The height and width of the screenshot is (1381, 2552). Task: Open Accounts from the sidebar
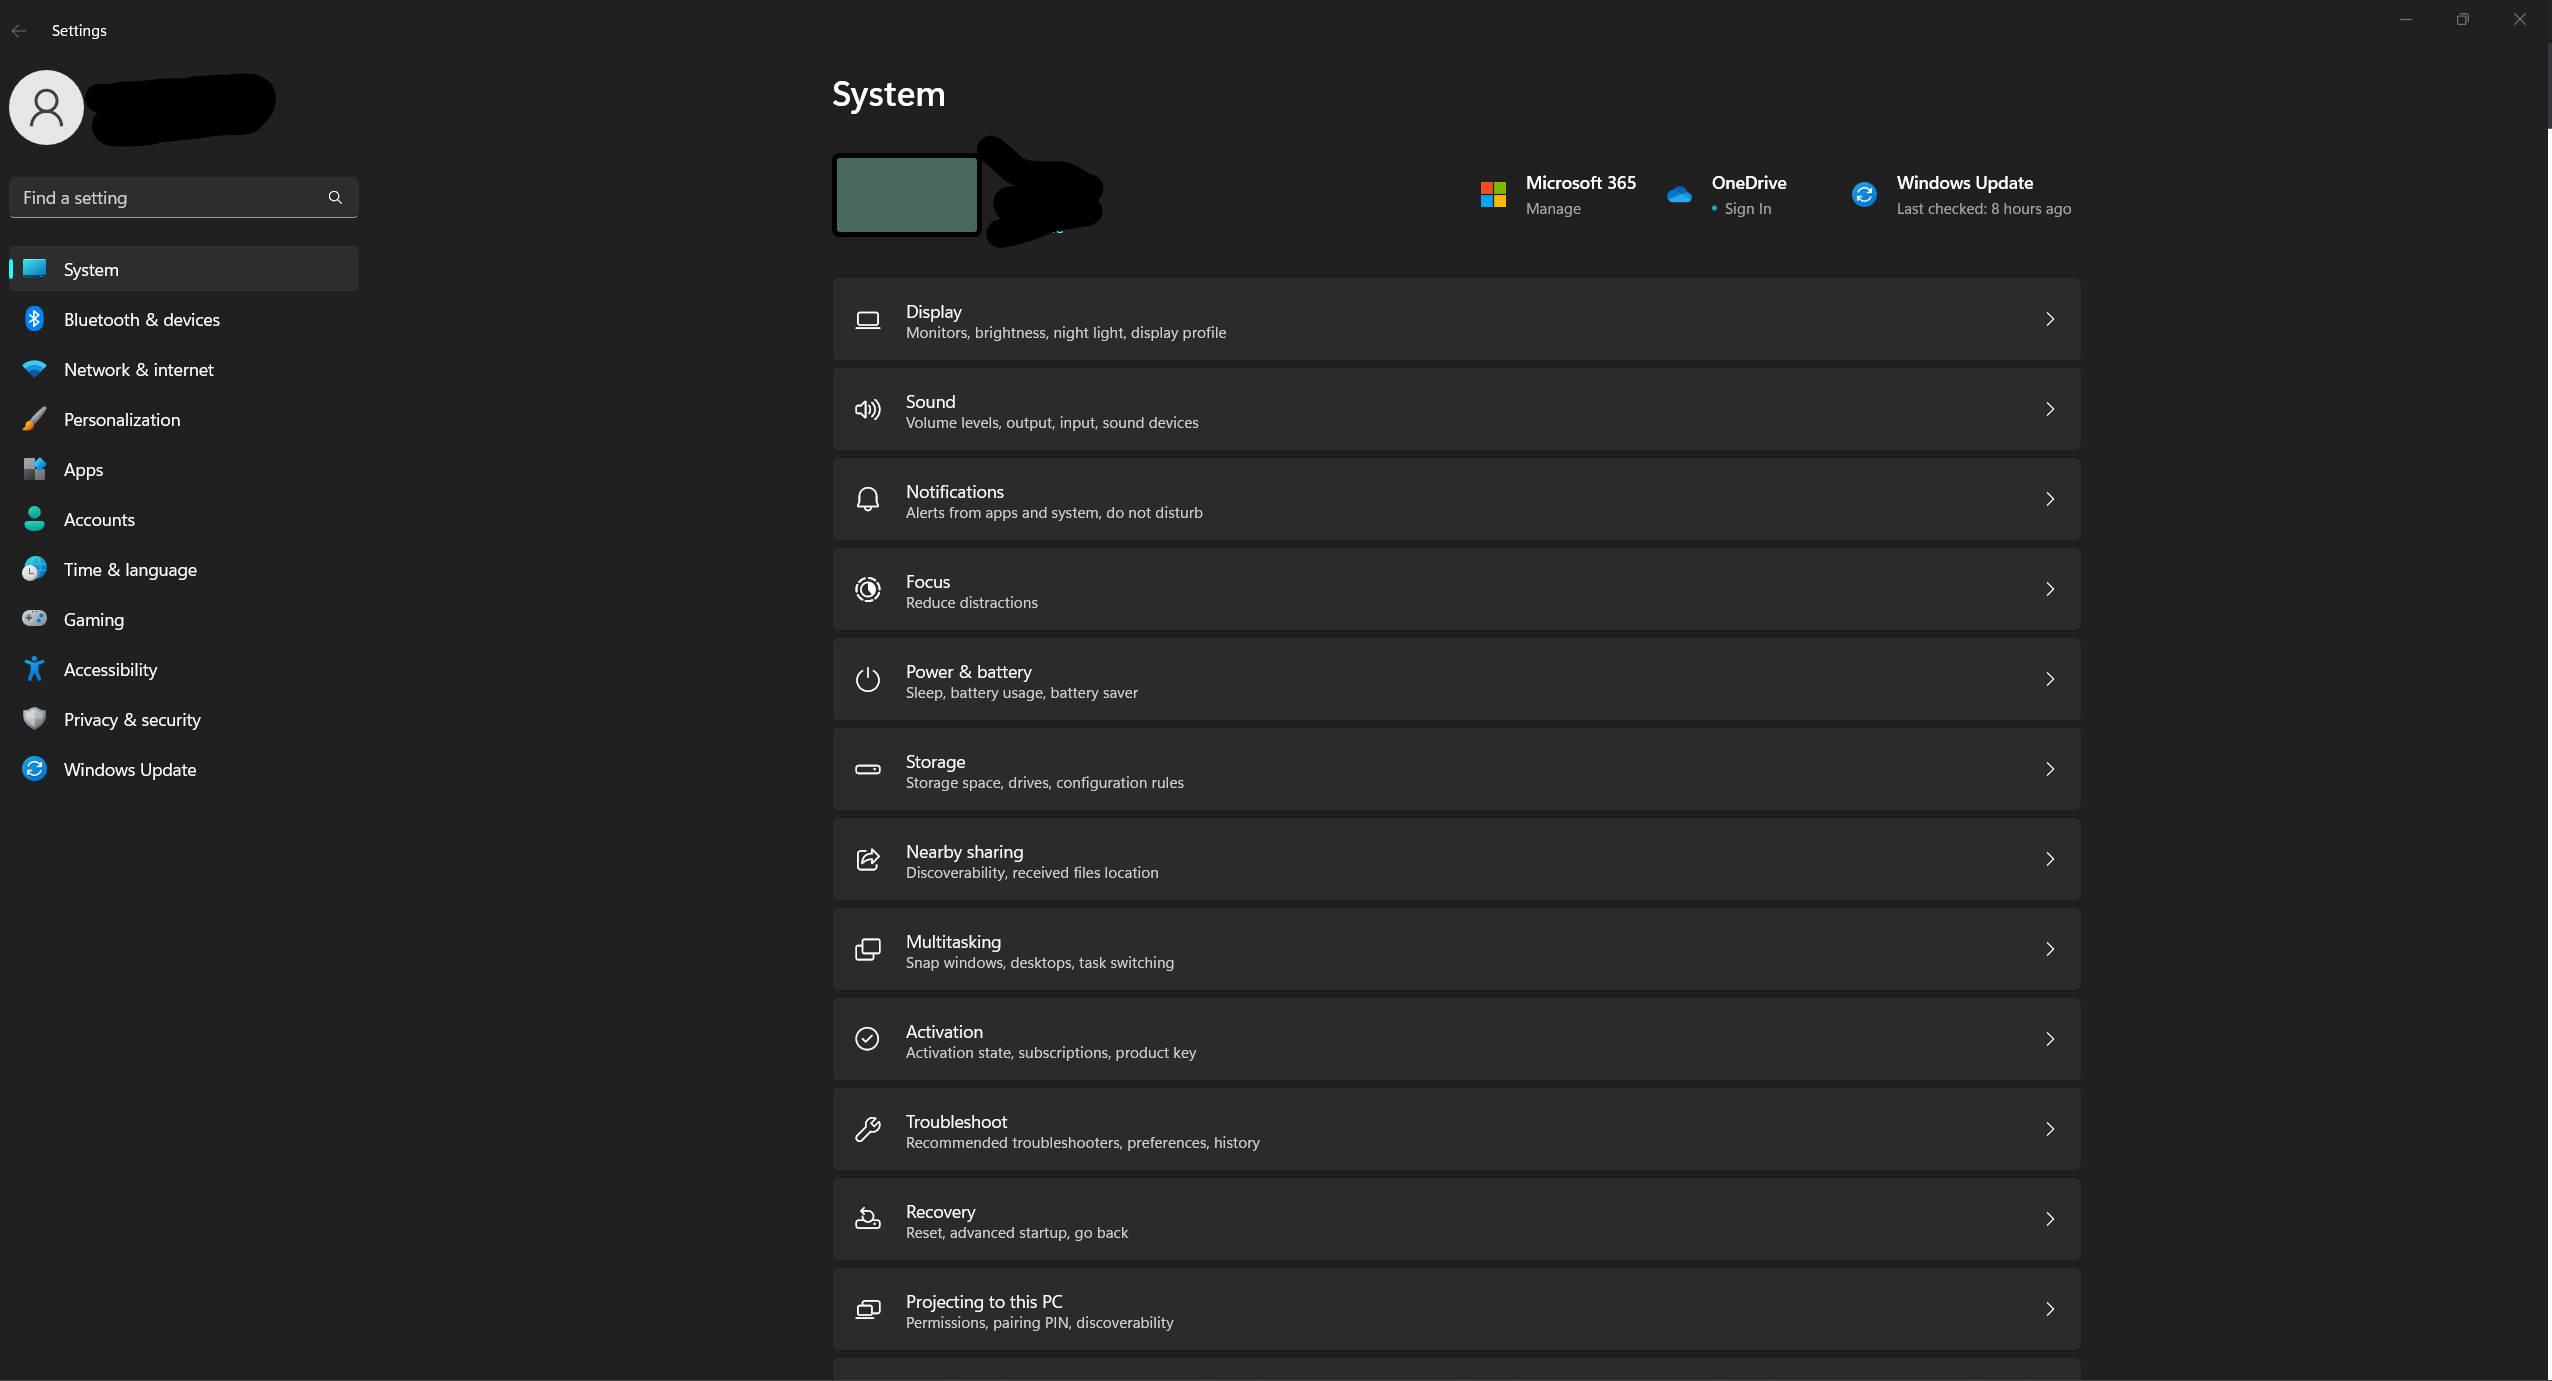click(99, 519)
